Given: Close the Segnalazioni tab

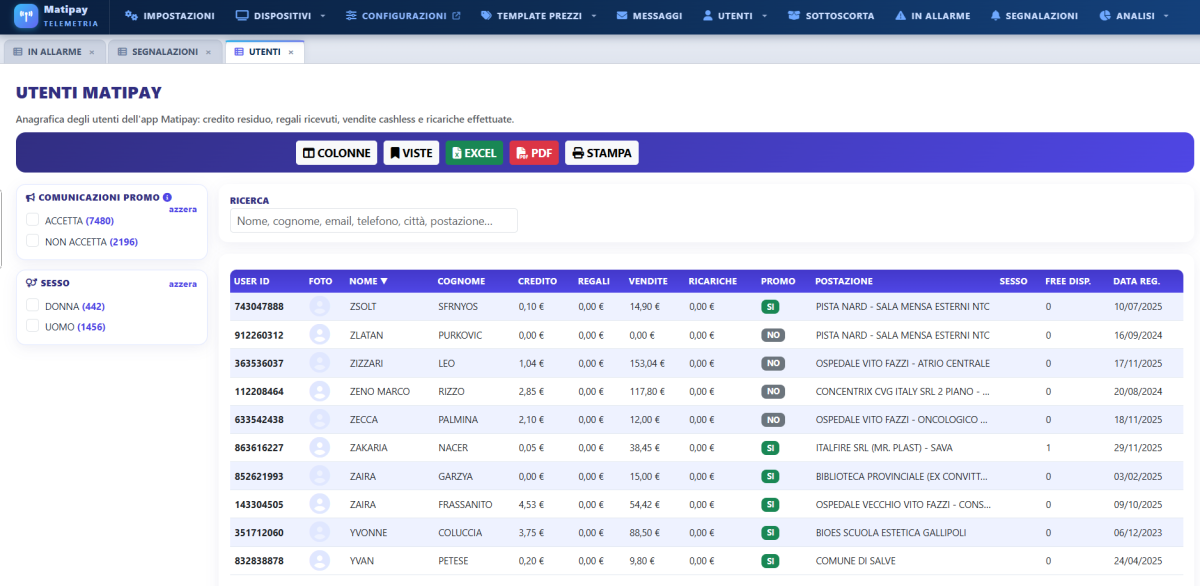Looking at the screenshot, I should (209, 52).
